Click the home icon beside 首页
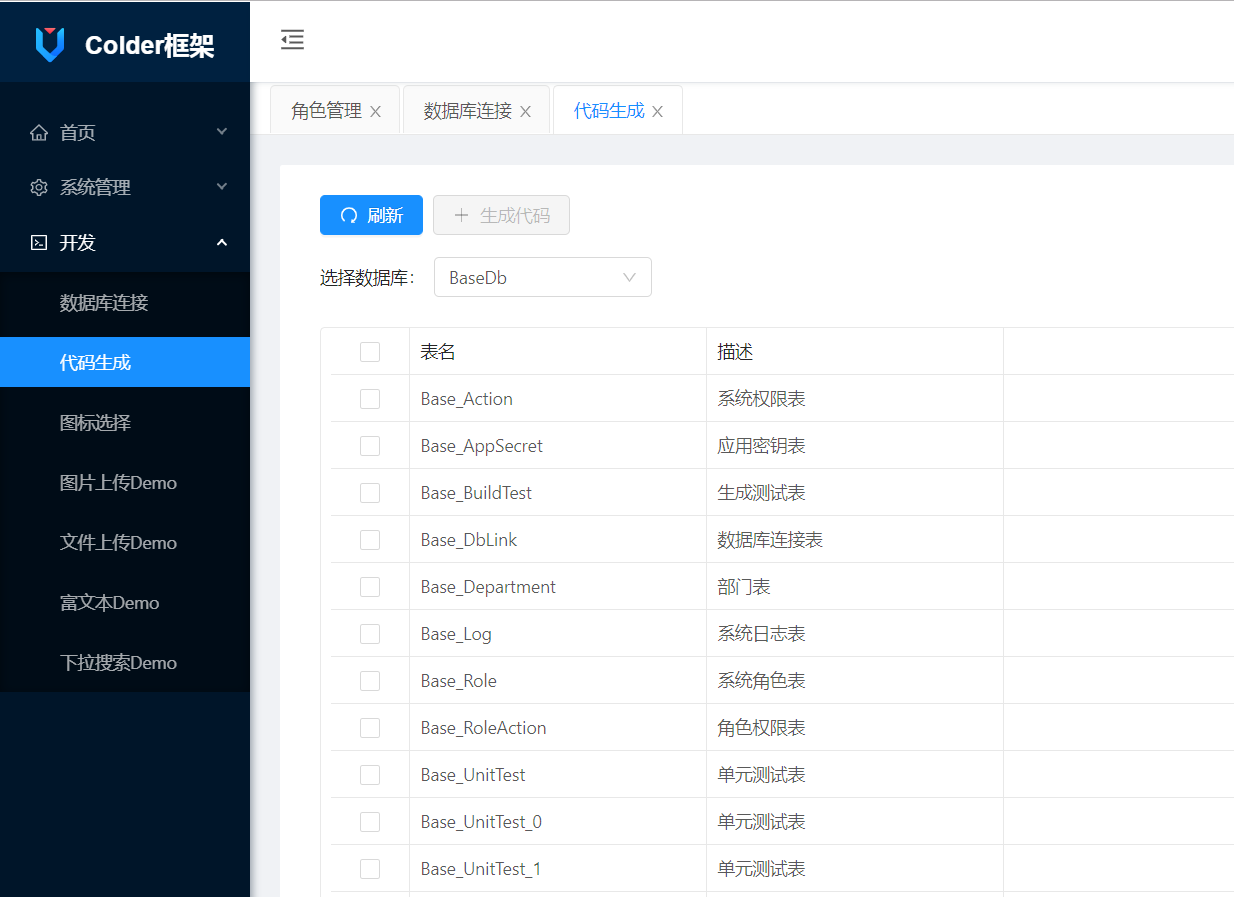The height and width of the screenshot is (897, 1234). click(39, 133)
